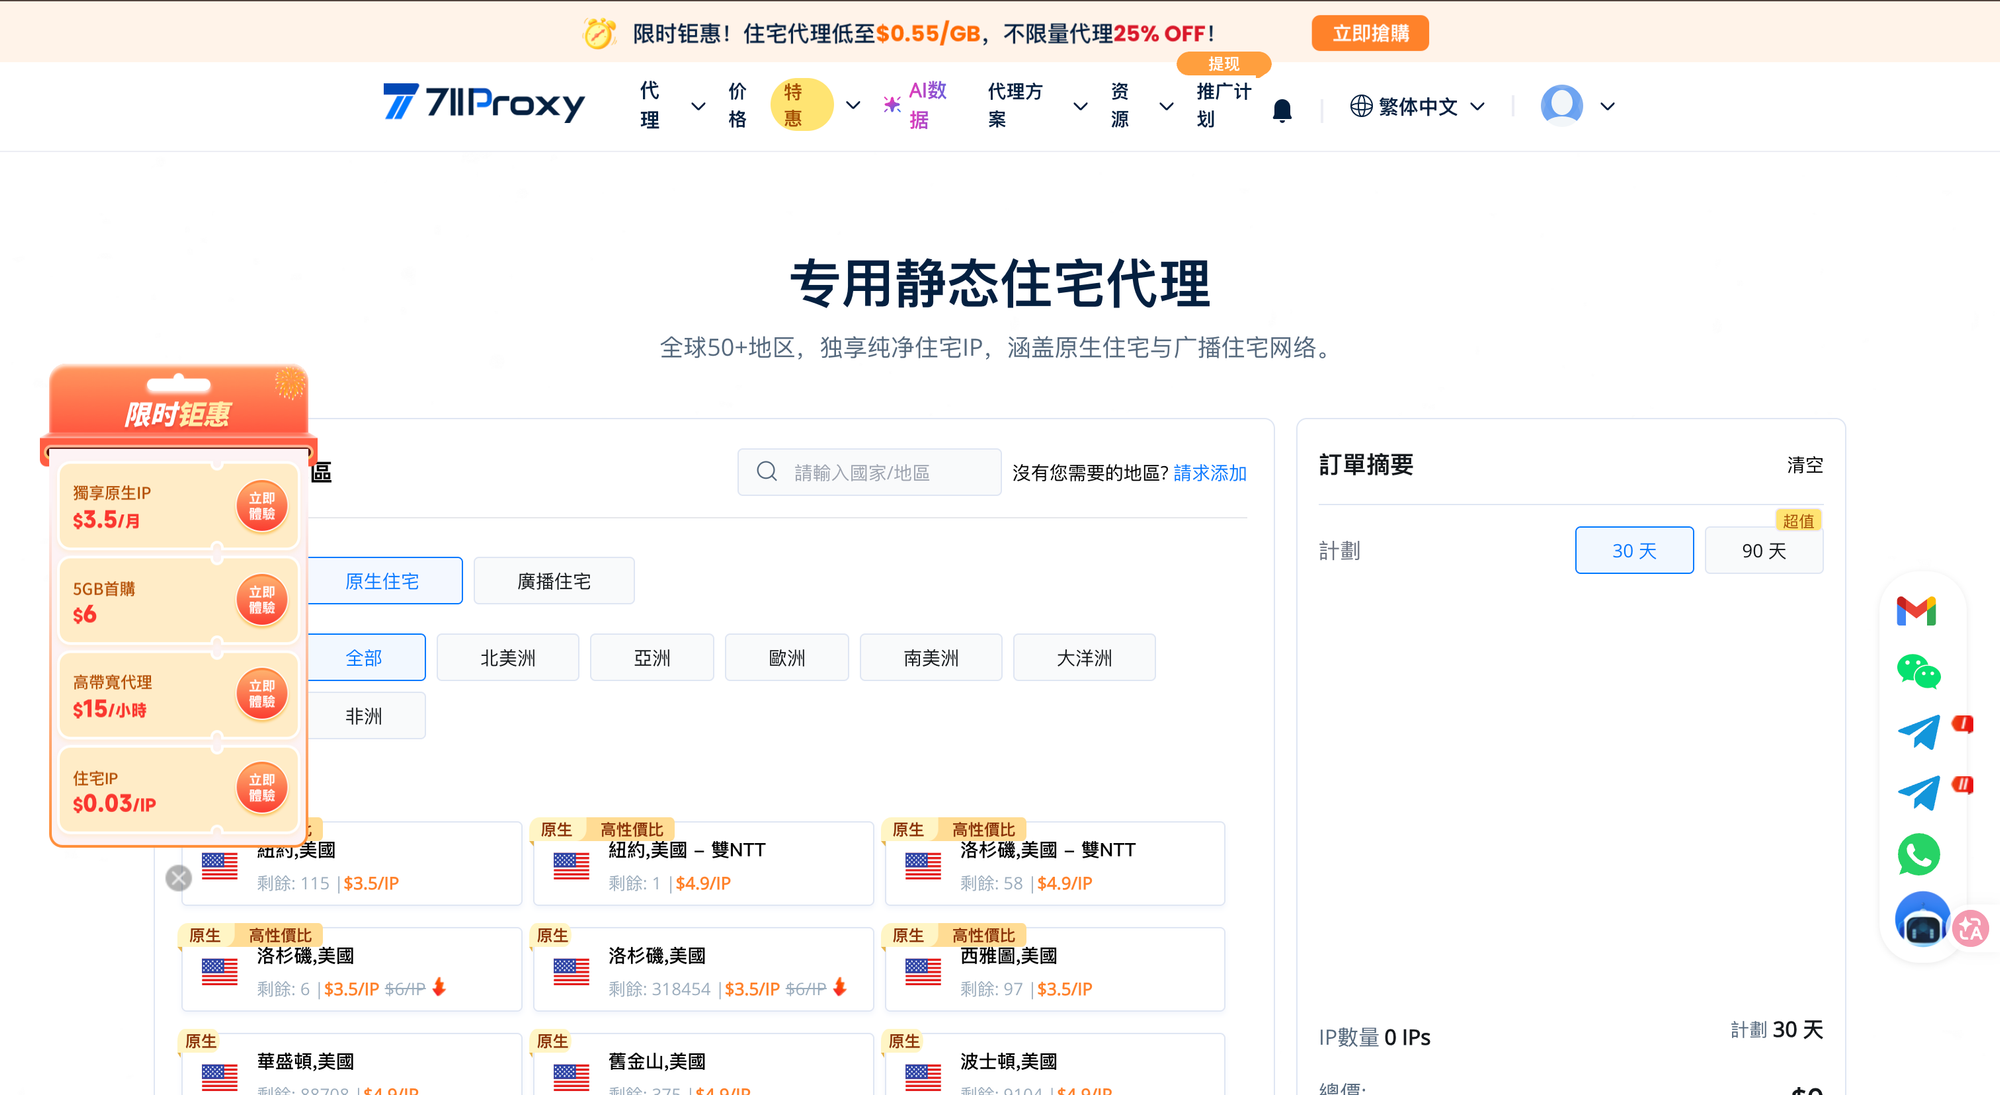The width and height of the screenshot is (2000, 1095).
Task: Open the upper Telegram contact icon
Action: tap(1918, 732)
